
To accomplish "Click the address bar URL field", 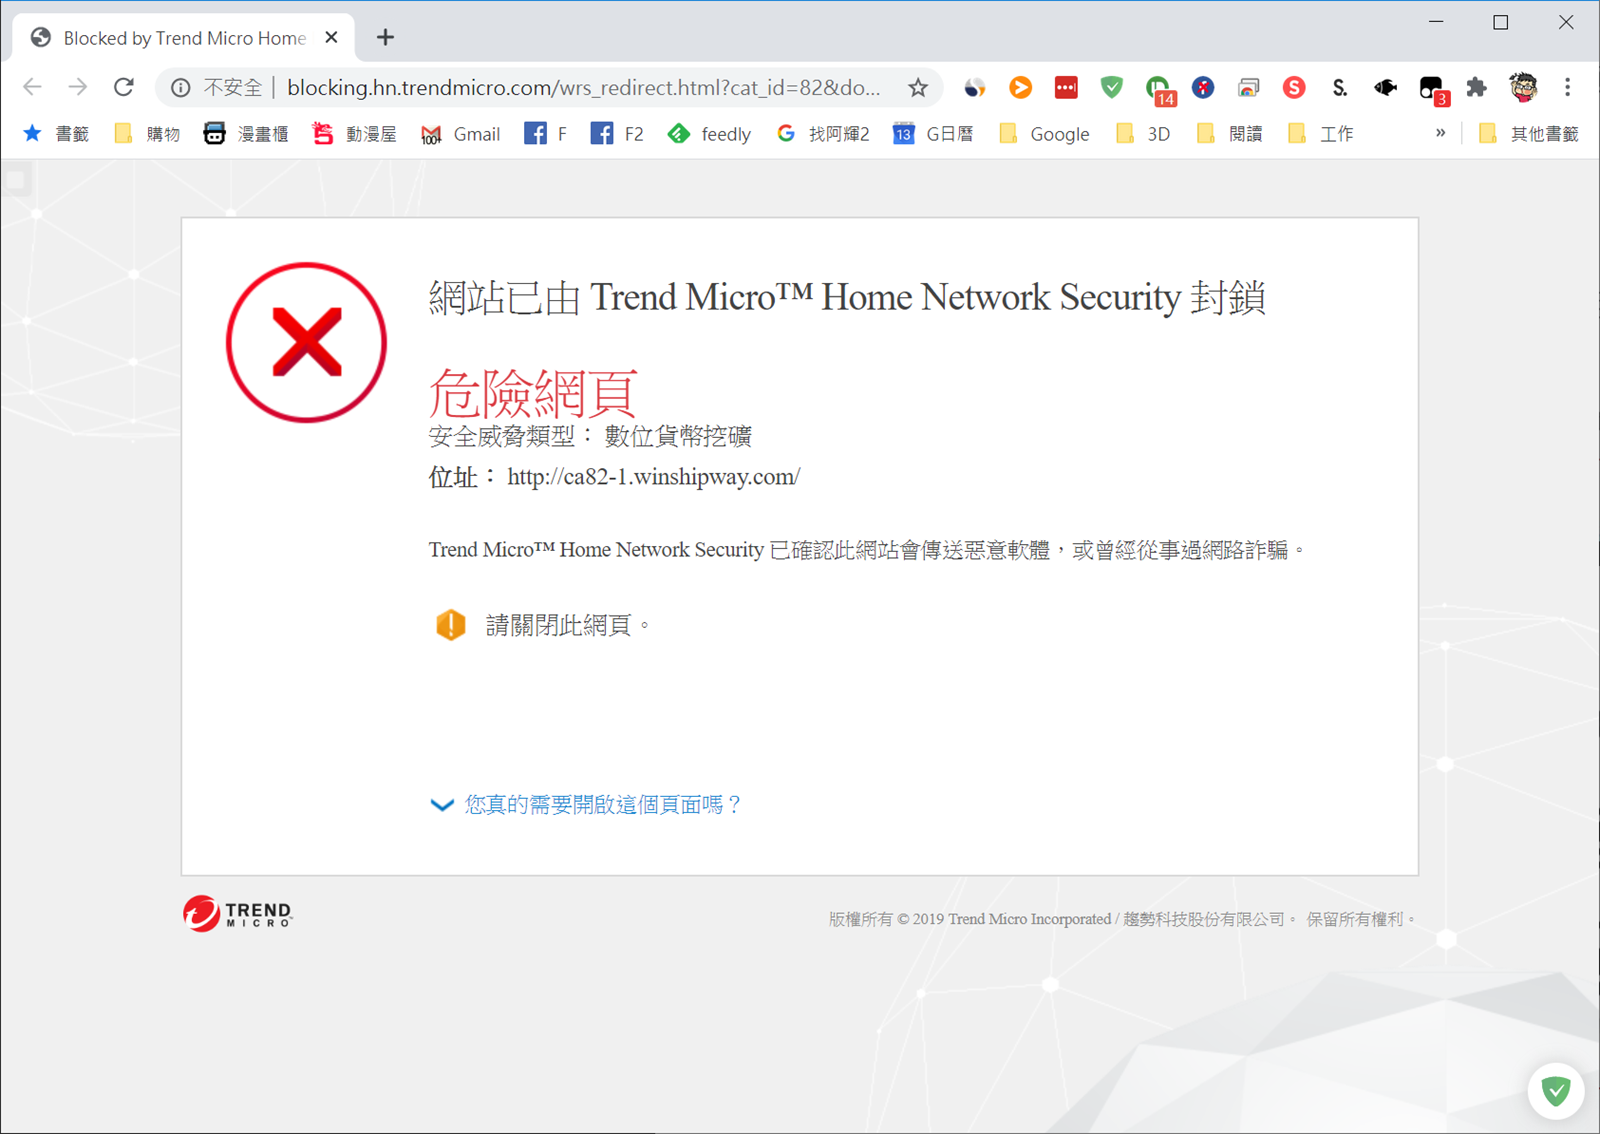I will (x=583, y=88).
